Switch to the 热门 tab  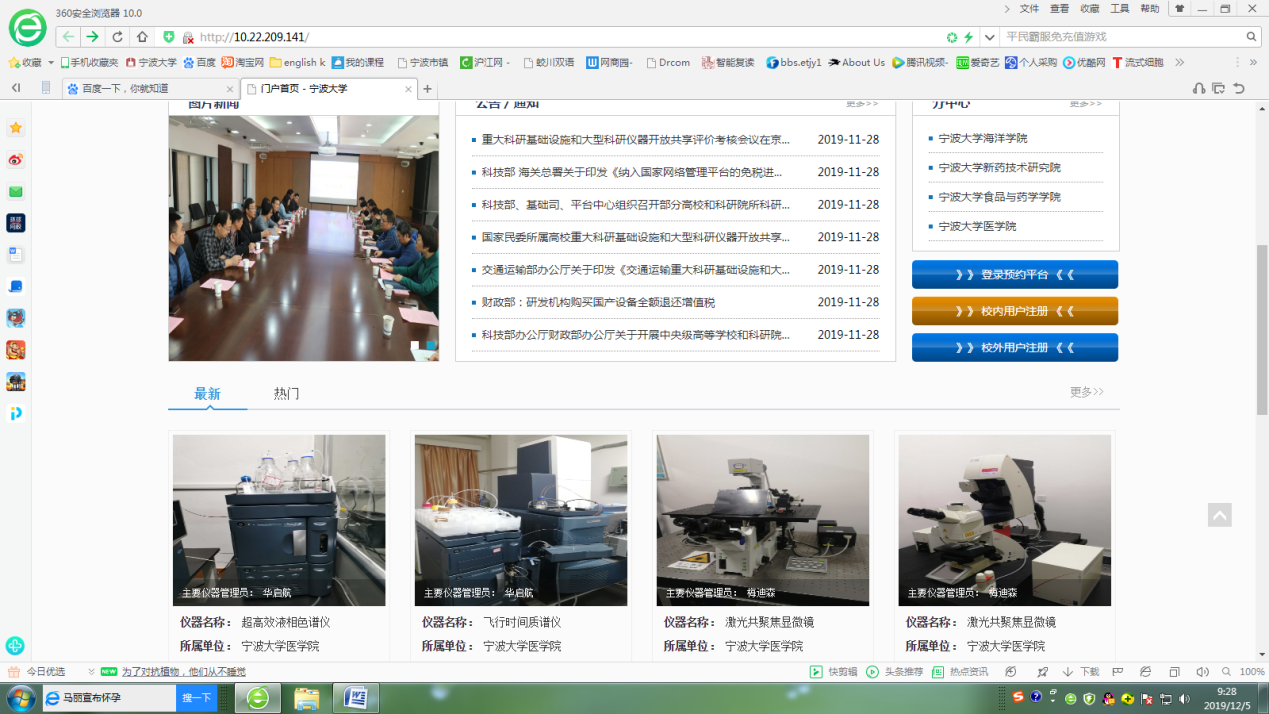286,394
